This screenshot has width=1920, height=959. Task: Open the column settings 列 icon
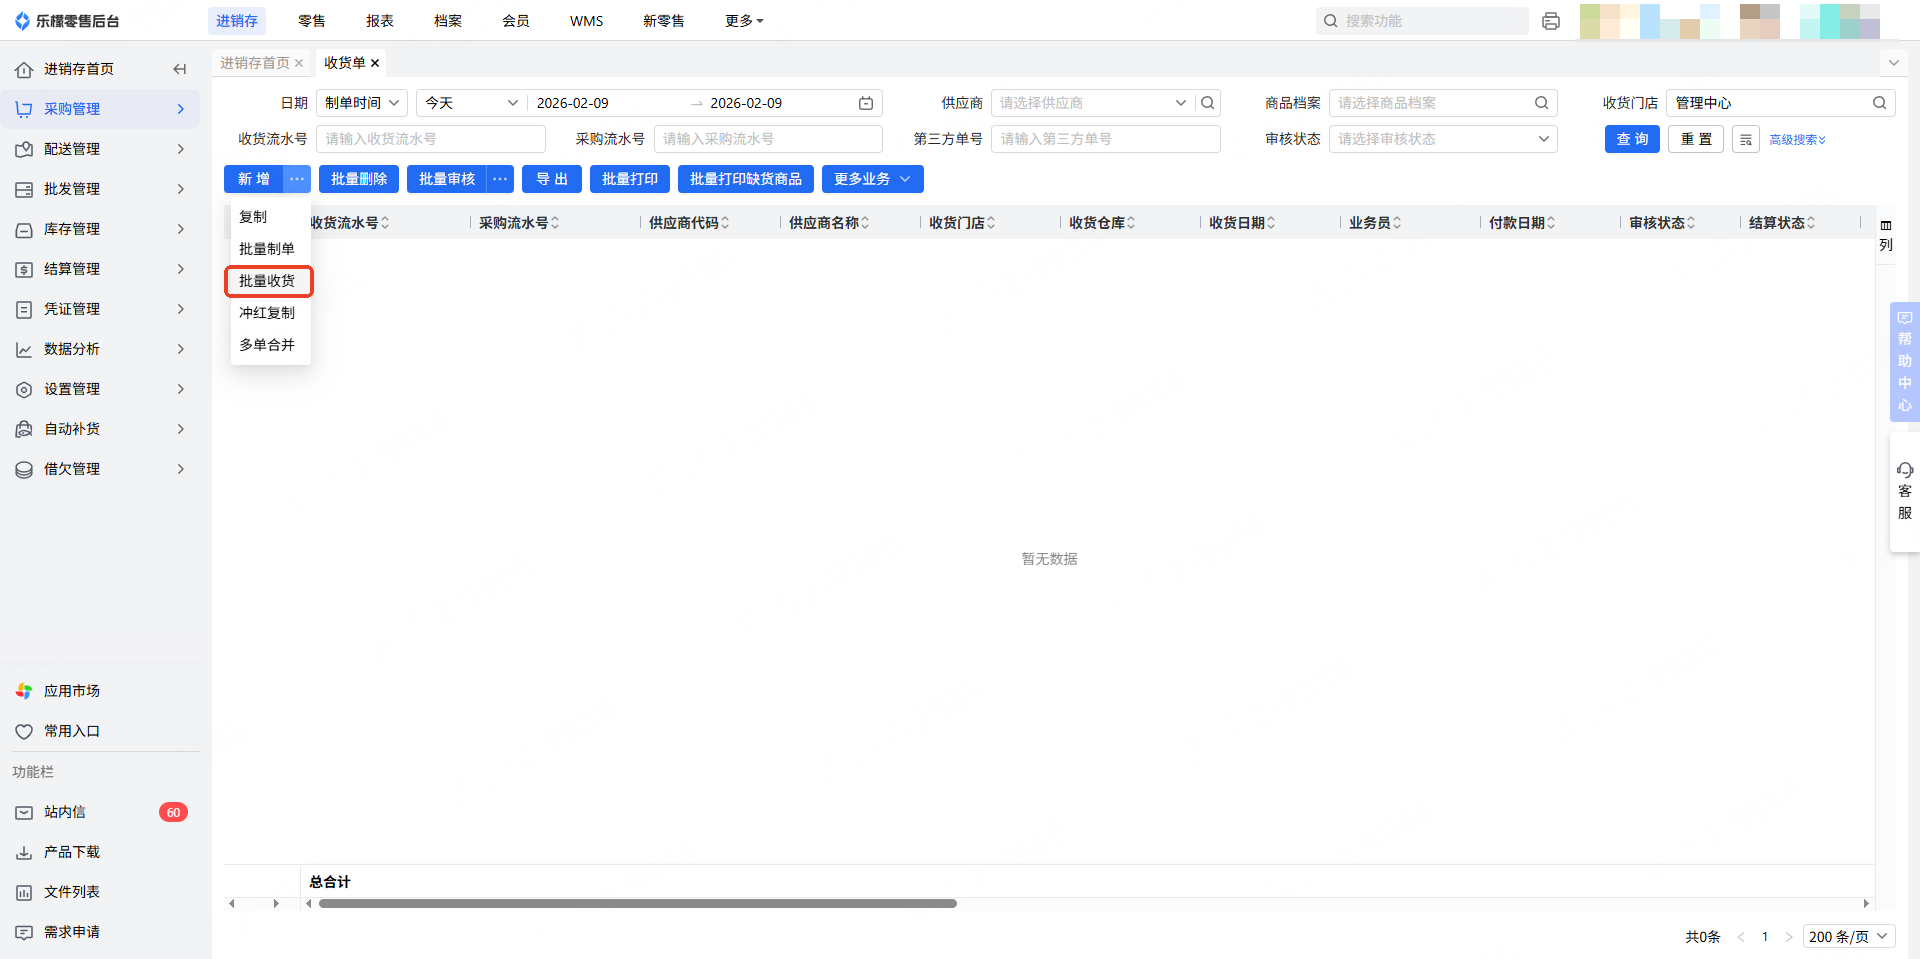[x=1886, y=235]
